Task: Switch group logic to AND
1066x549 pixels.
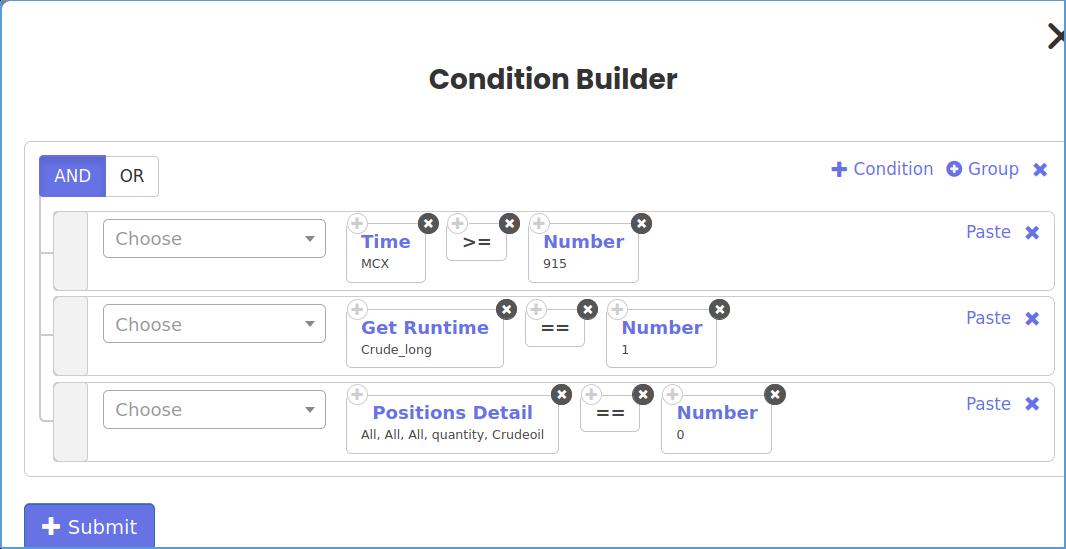Action: [72, 176]
